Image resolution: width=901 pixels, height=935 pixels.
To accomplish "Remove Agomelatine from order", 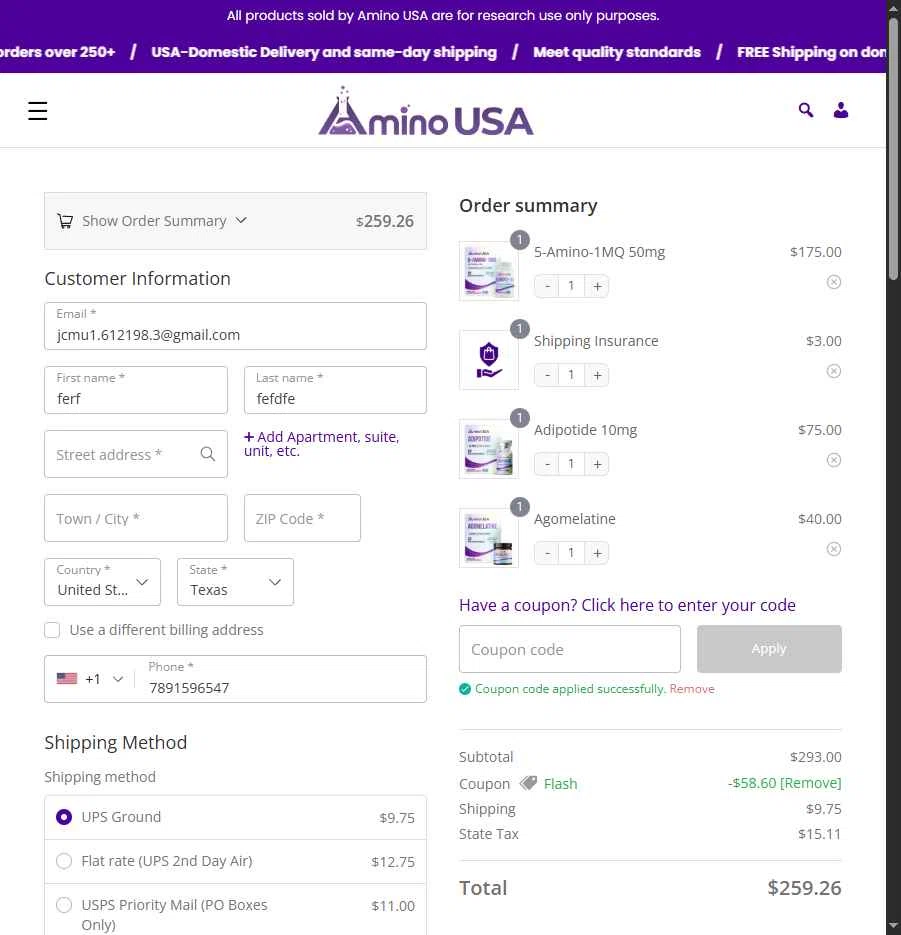I will tap(834, 549).
